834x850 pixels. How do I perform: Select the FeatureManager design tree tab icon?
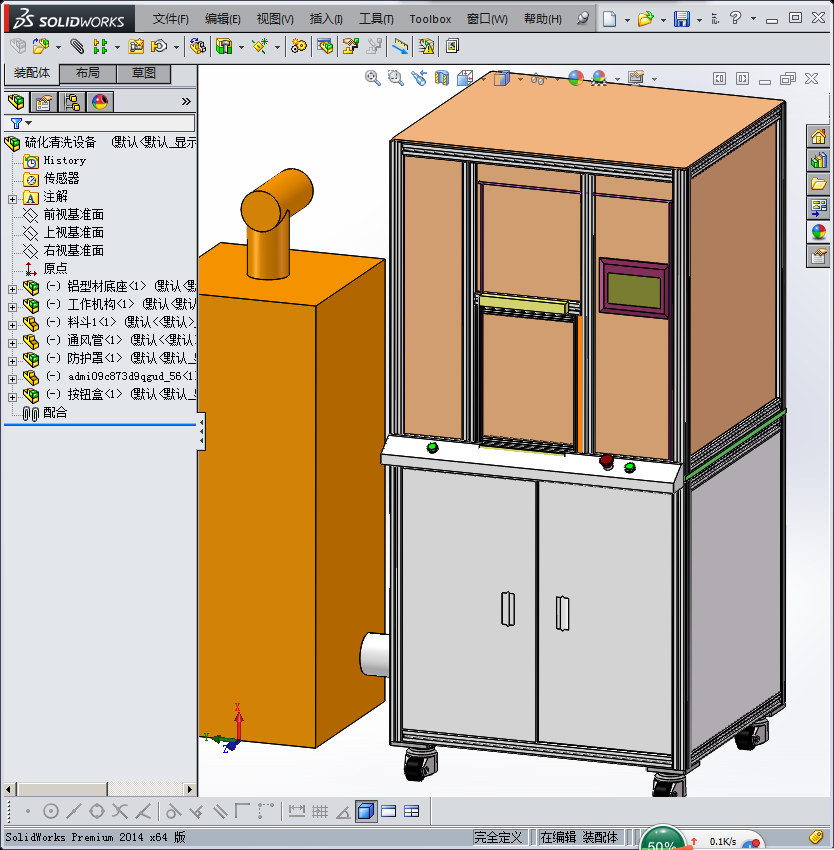point(16,102)
